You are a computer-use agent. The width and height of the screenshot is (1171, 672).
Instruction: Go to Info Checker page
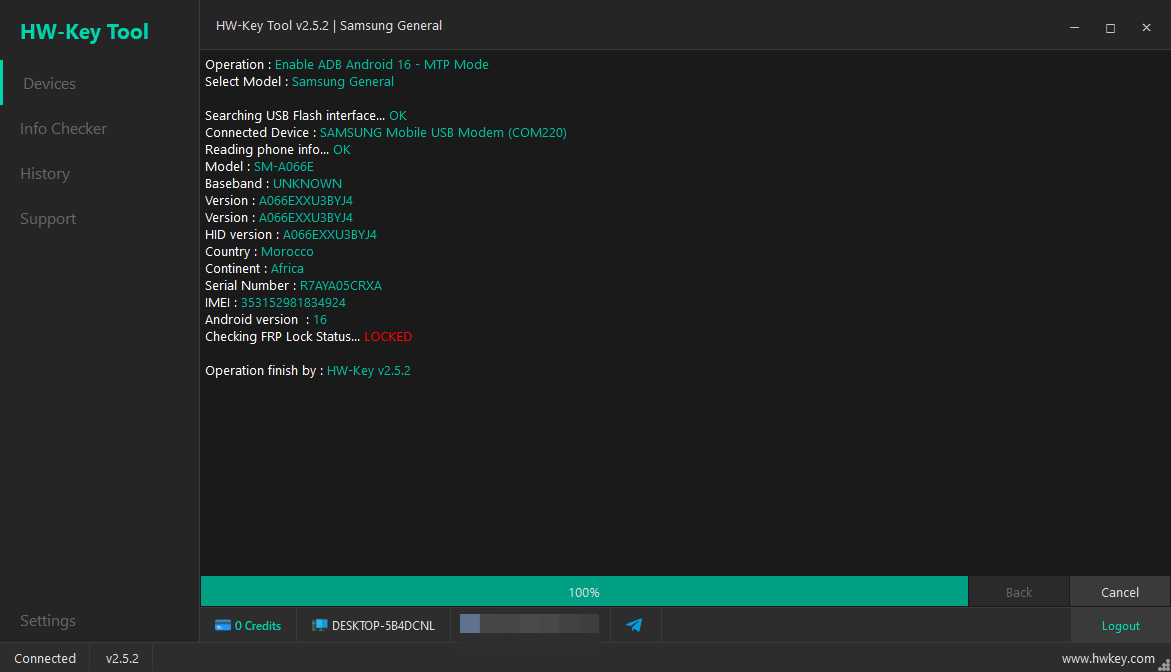pyautogui.click(x=63, y=128)
